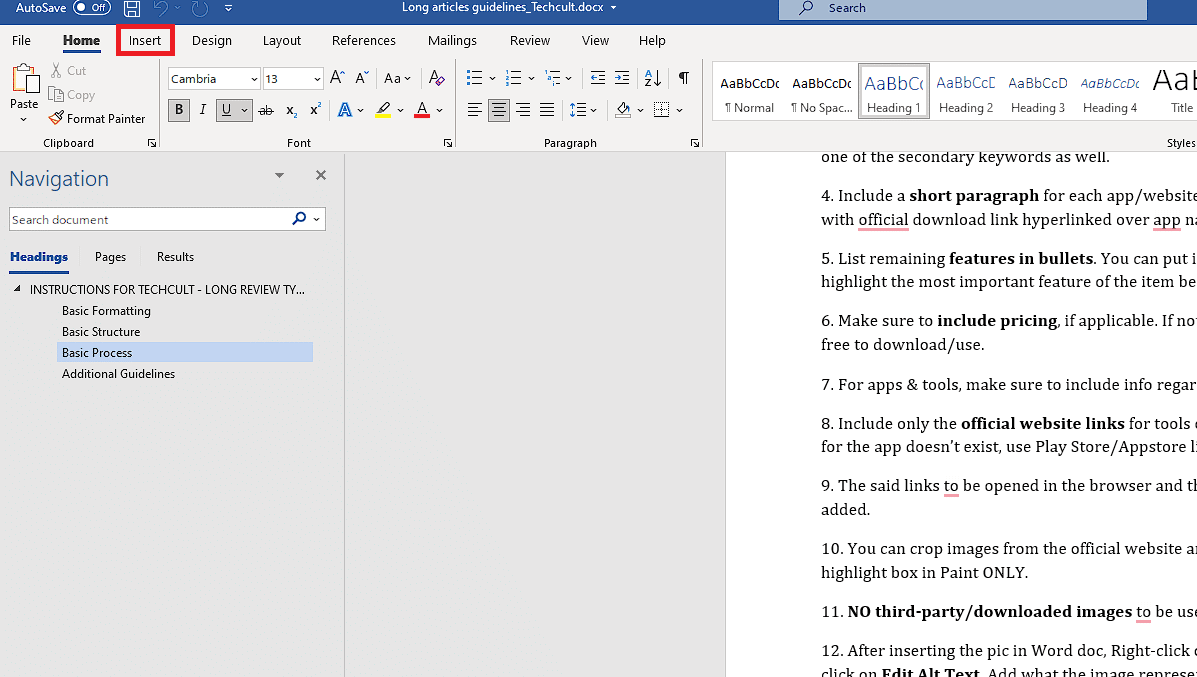Toggle Bold formatting button
The image size is (1197, 677).
coord(179,110)
